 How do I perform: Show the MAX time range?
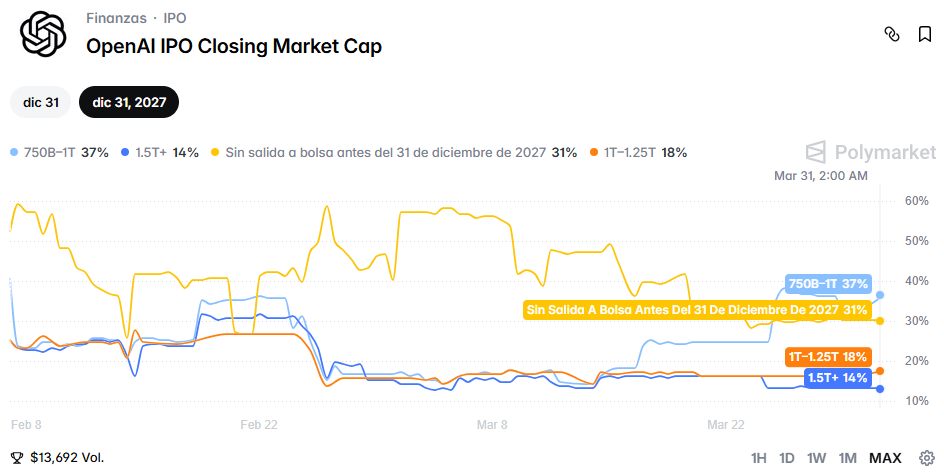(x=885, y=458)
